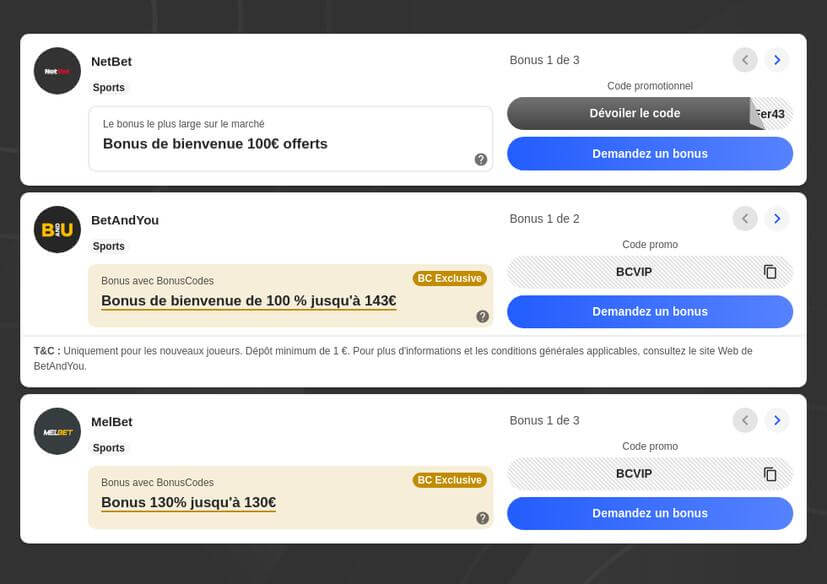The image size is (827, 584).
Task: Open the MelBet bonus help question mark
Action: point(483,517)
